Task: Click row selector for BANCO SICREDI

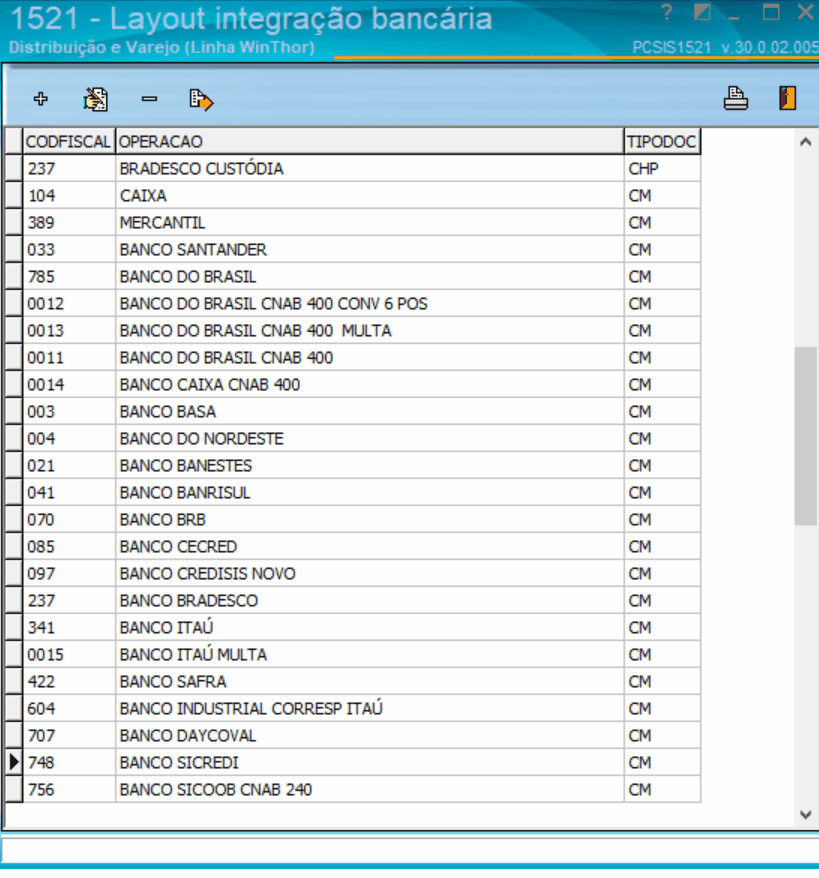Action: 14,762
